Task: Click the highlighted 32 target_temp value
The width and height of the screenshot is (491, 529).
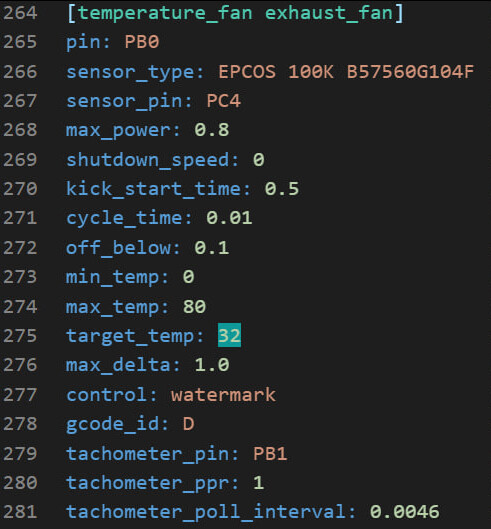Action: [229, 335]
